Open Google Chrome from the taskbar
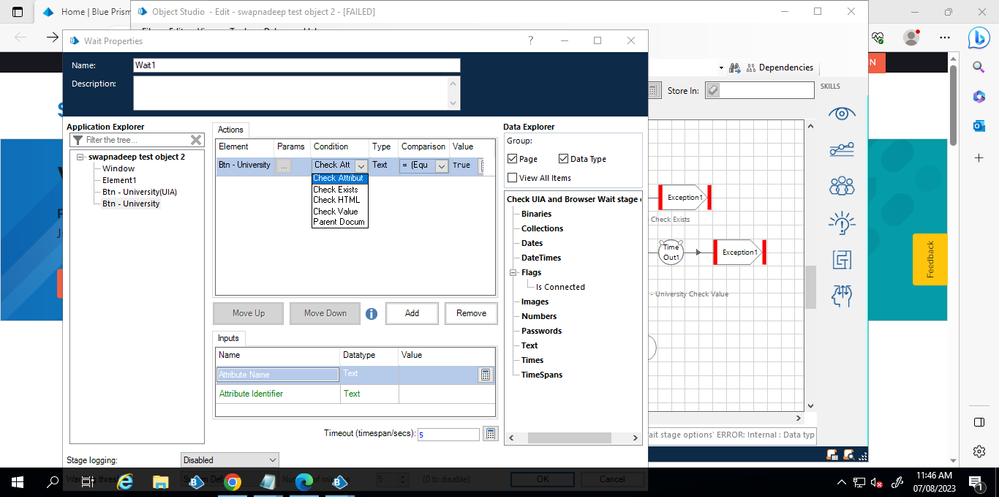999x497 pixels. pos(232,482)
